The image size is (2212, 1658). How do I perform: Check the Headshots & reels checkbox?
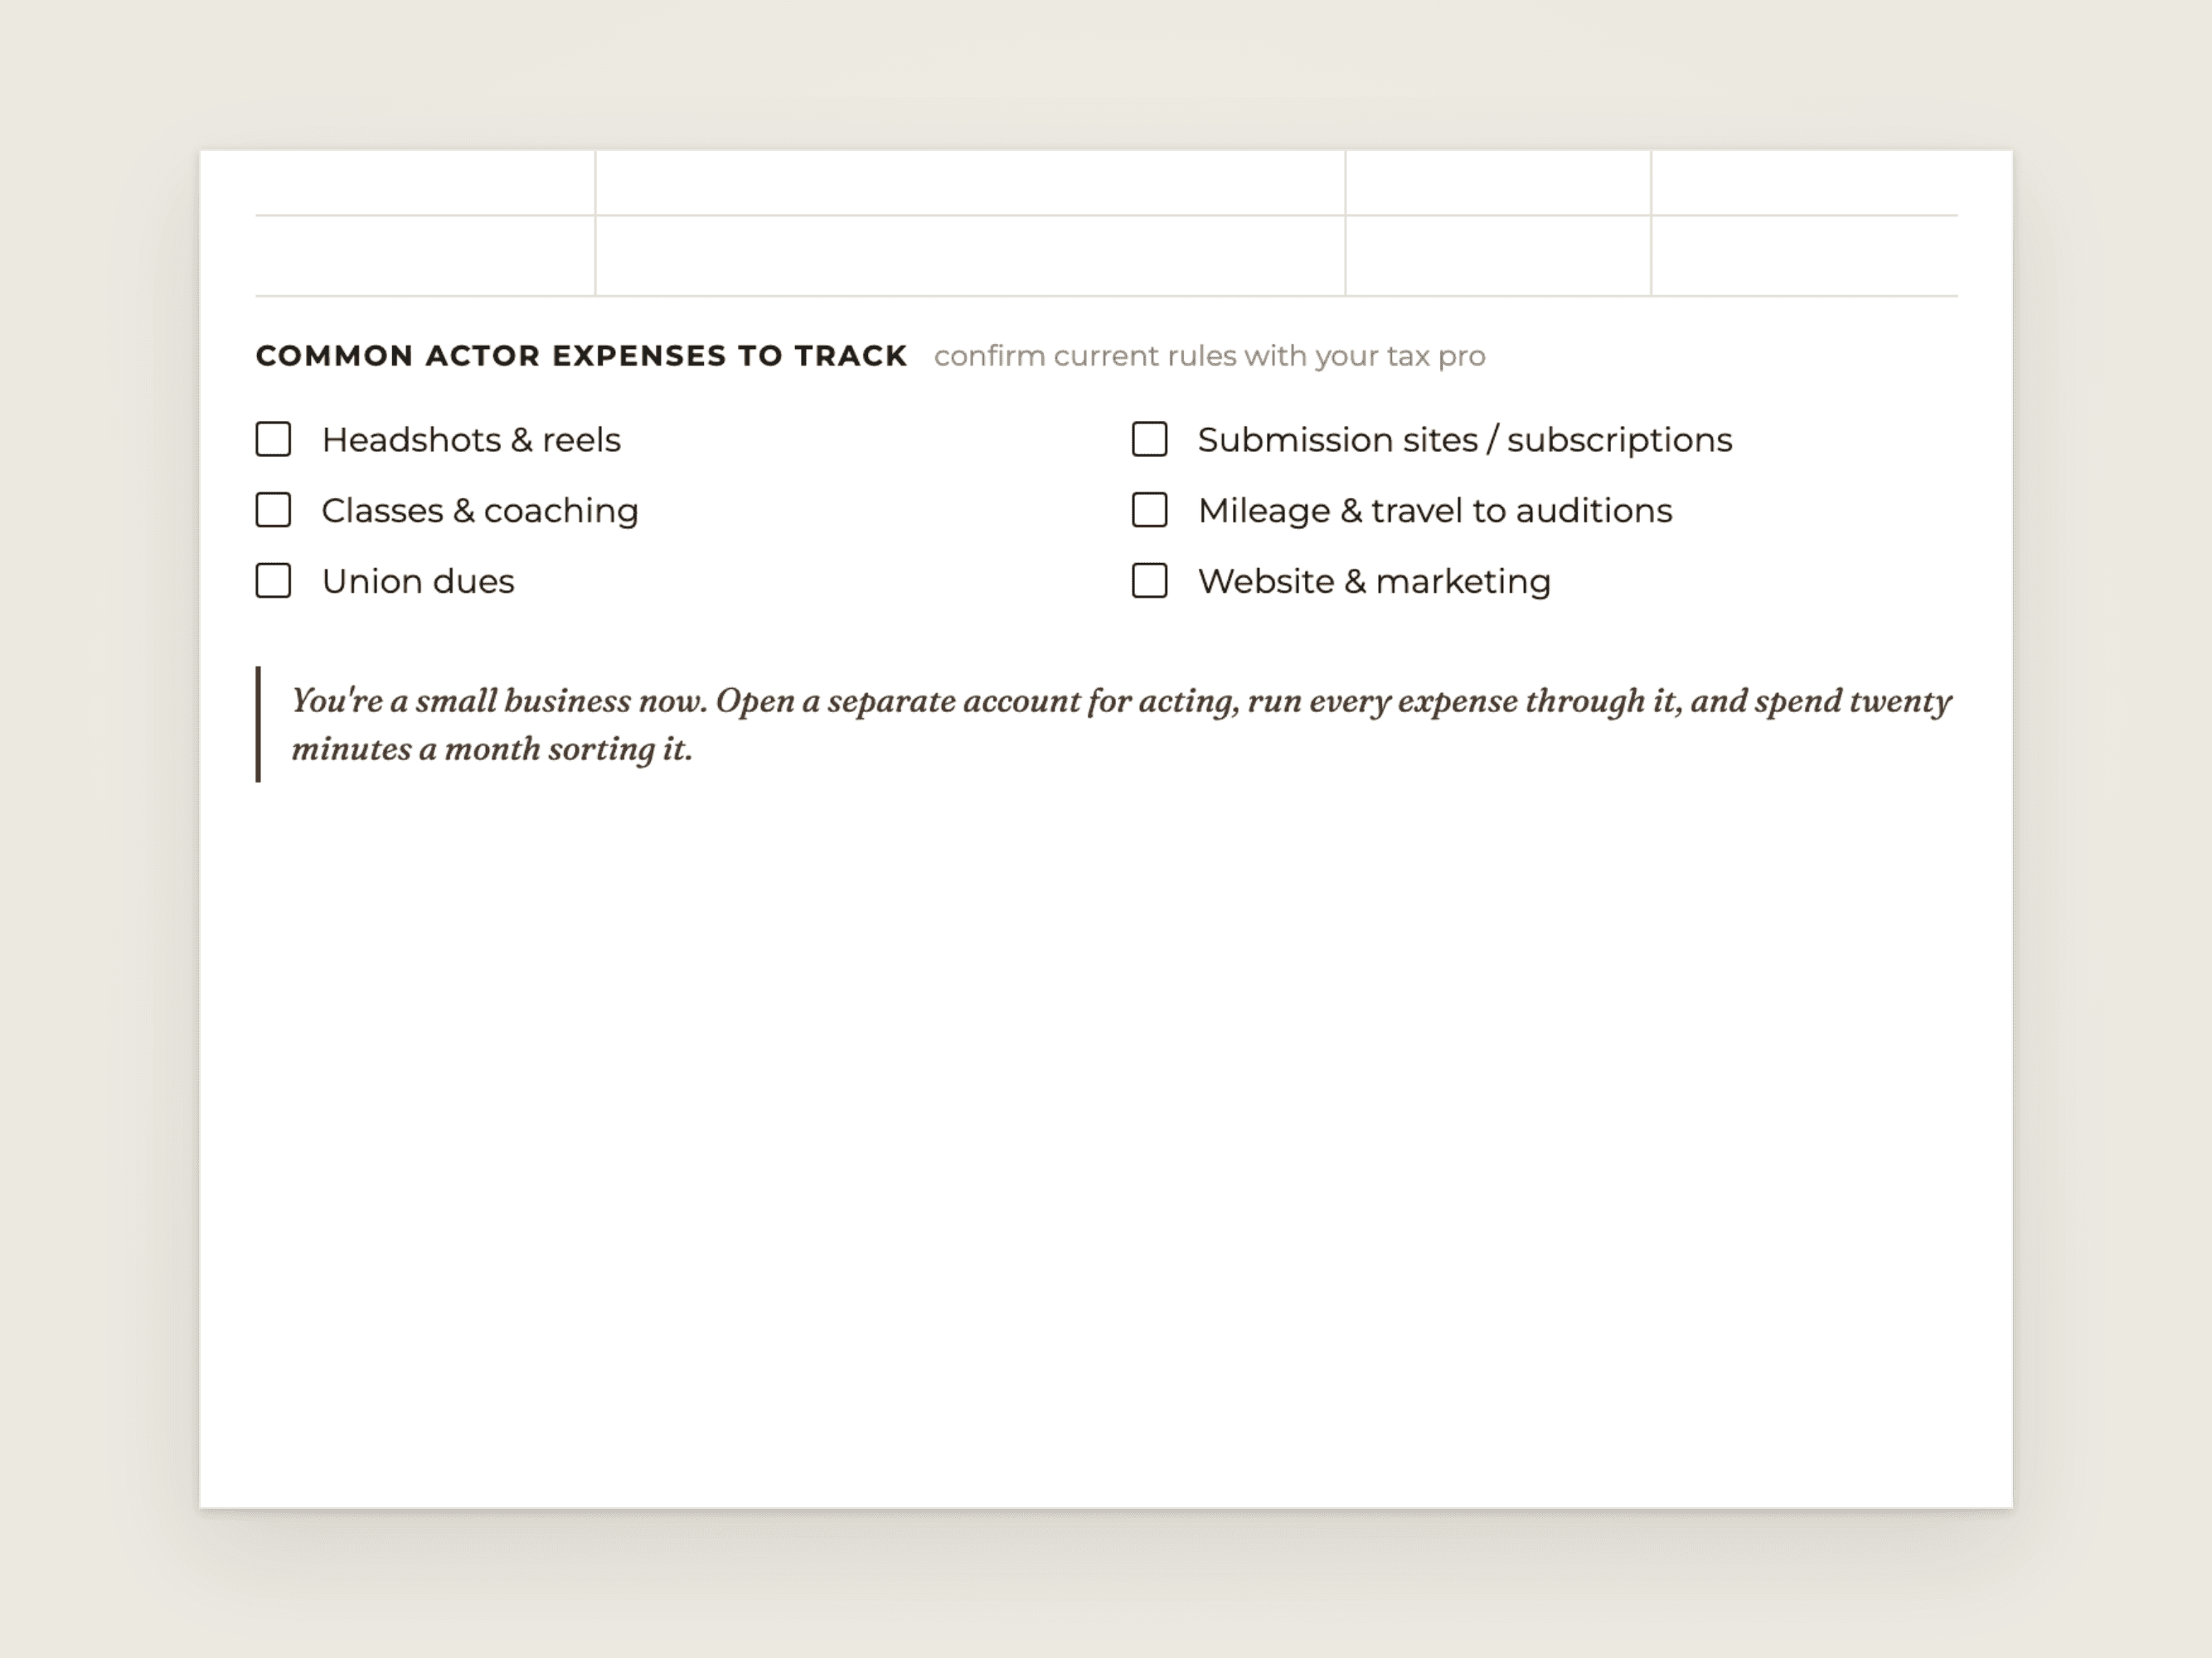(x=273, y=439)
